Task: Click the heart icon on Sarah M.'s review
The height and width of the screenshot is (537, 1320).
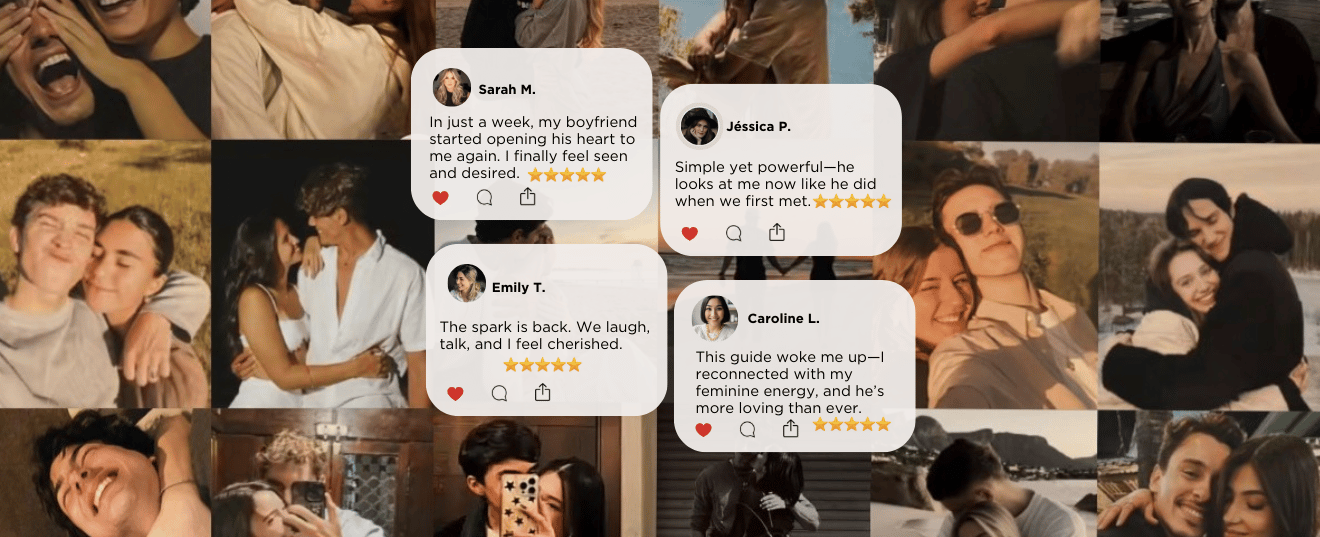Action: click(440, 198)
